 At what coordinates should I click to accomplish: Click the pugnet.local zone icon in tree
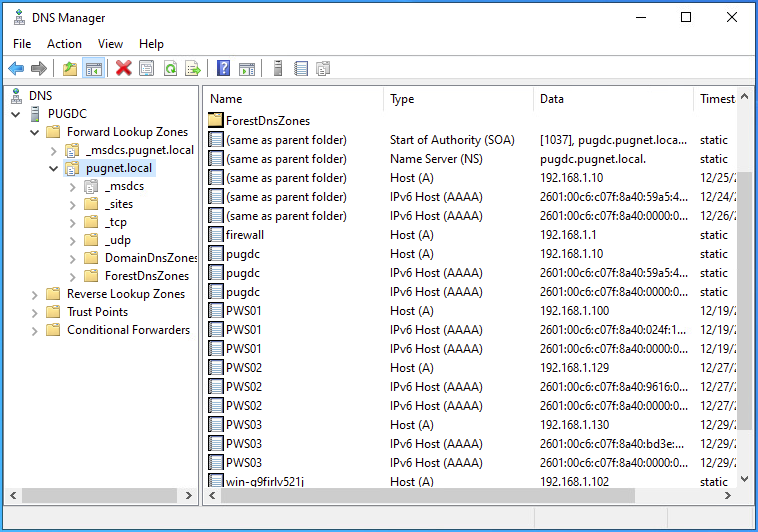(72, 168)
